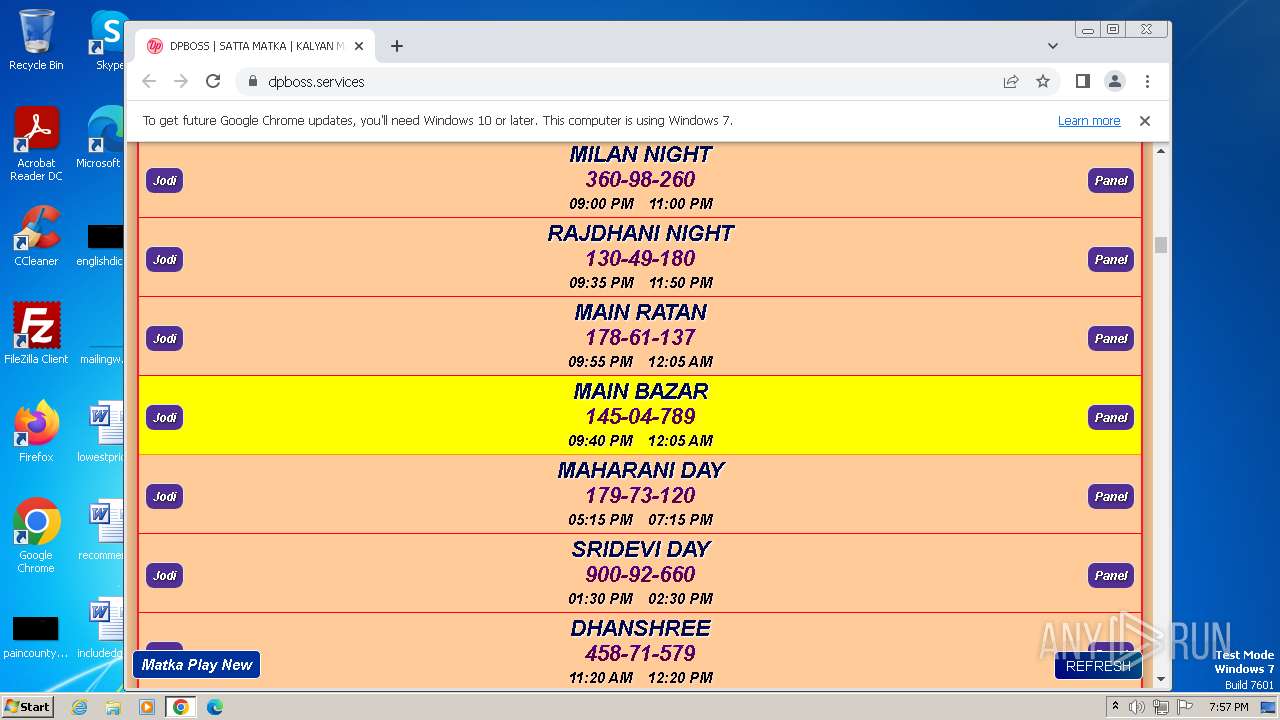Open Panel chart for Maharani Day

pyautogui.click(x=1111, y=496)
